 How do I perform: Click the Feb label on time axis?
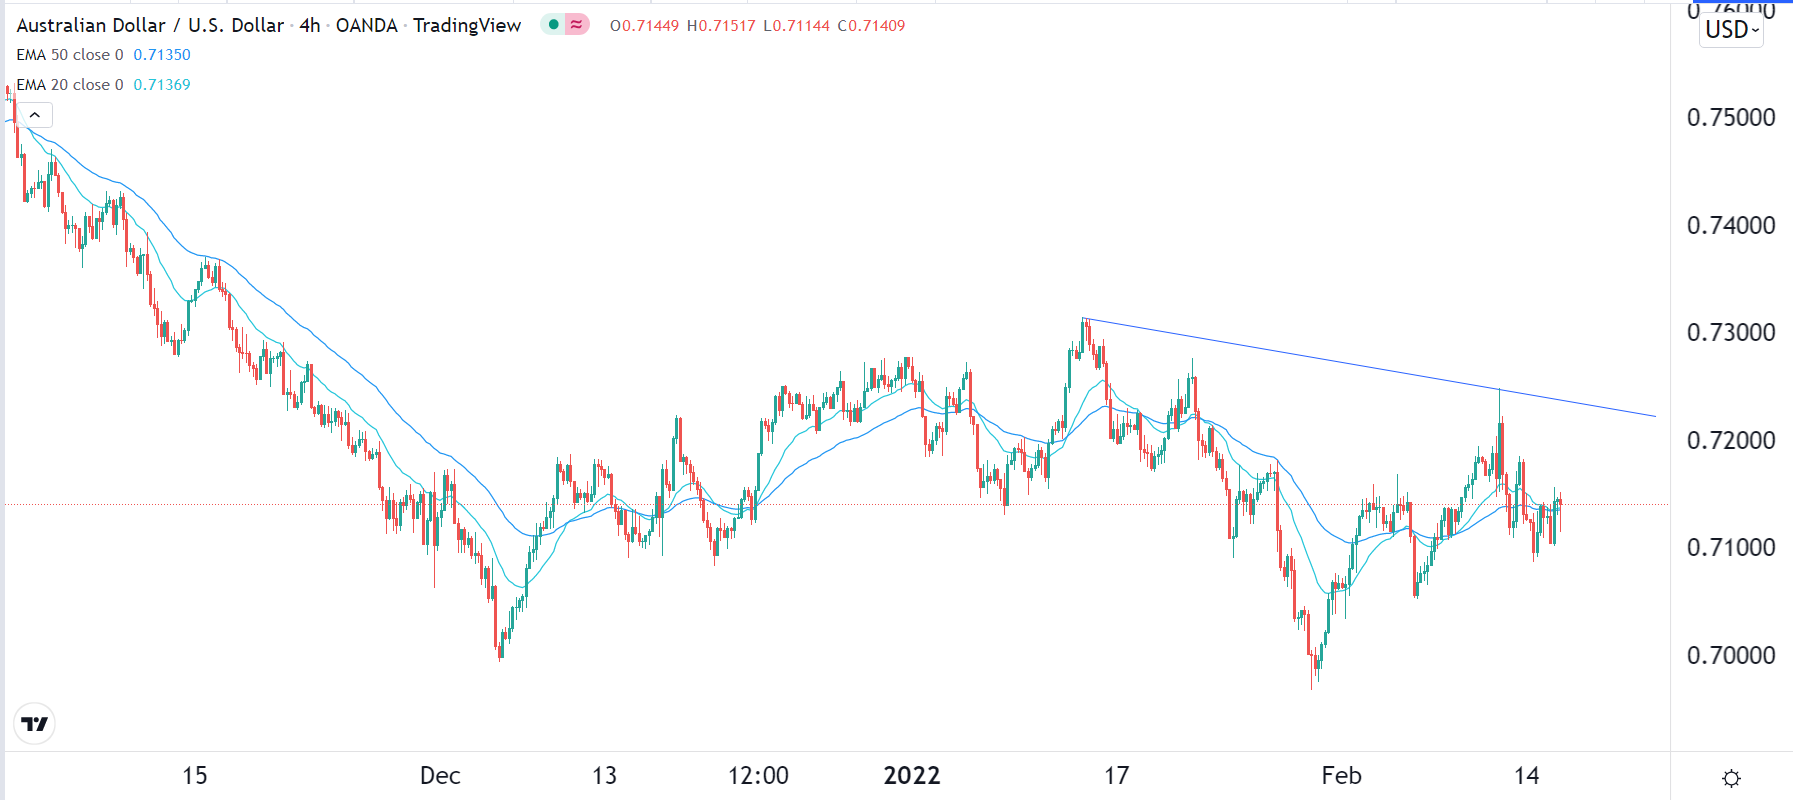pyautogui.click(x=1341, y=776)
